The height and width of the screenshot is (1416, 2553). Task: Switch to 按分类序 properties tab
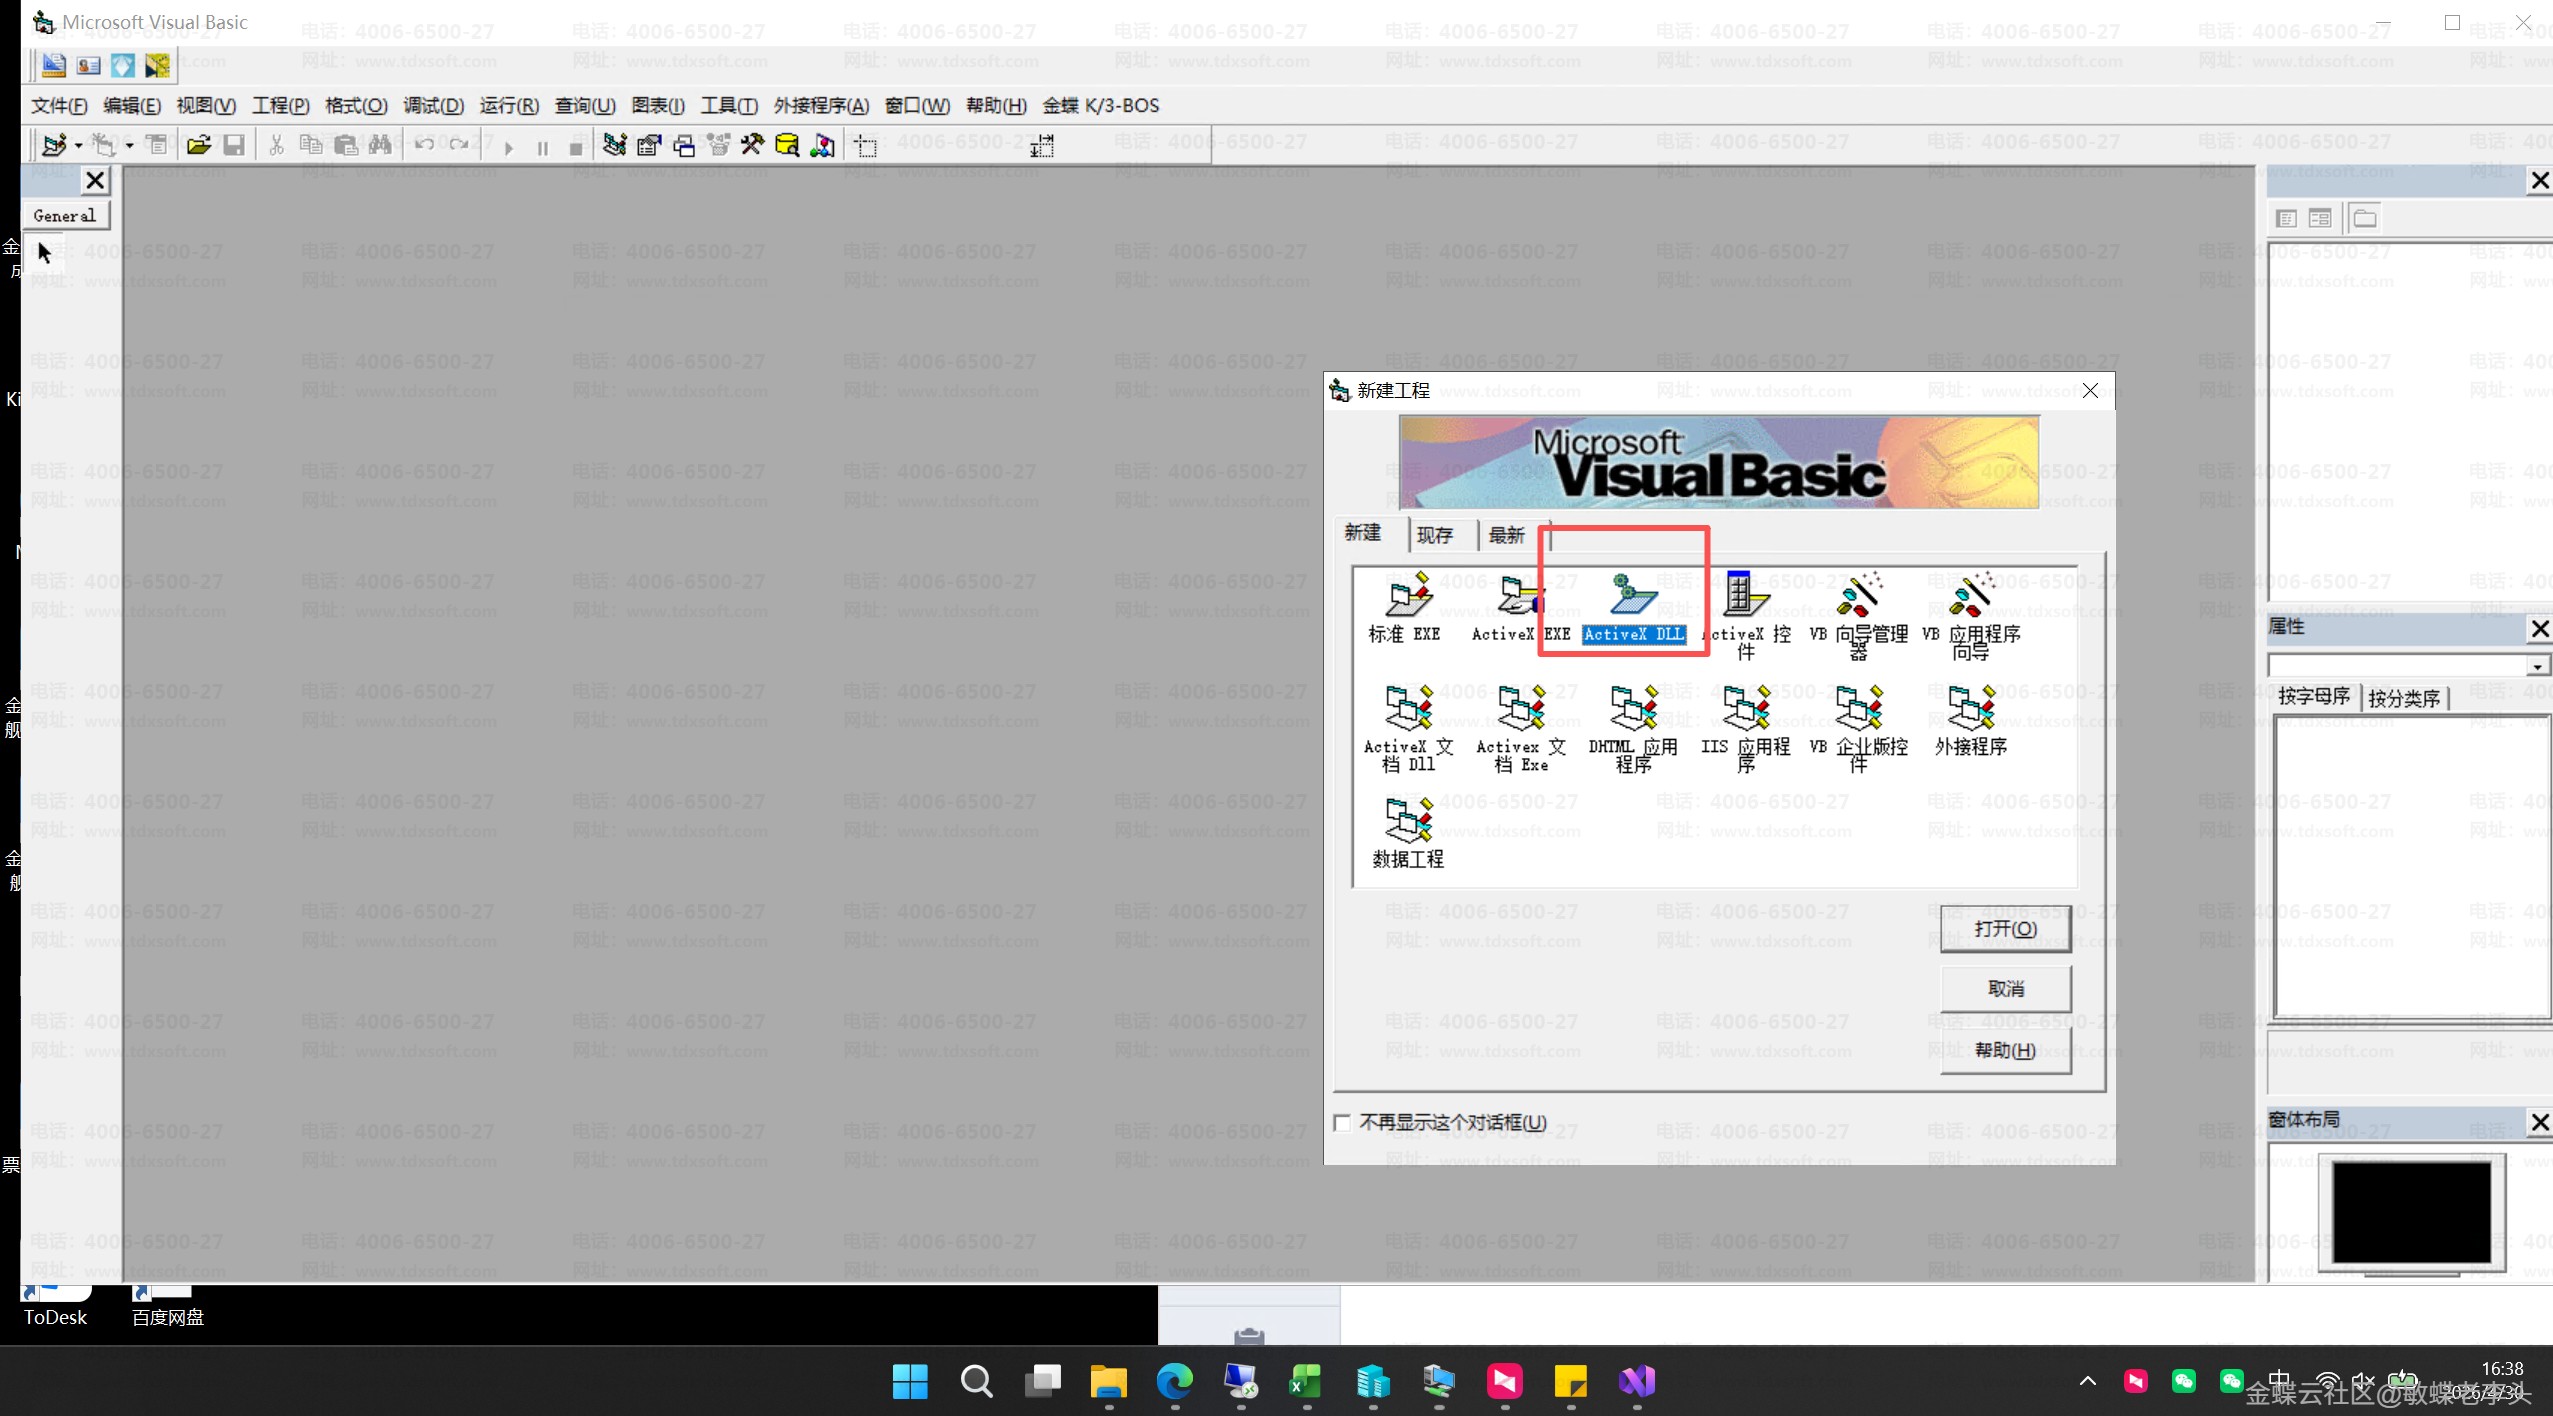pos(2404,698)
